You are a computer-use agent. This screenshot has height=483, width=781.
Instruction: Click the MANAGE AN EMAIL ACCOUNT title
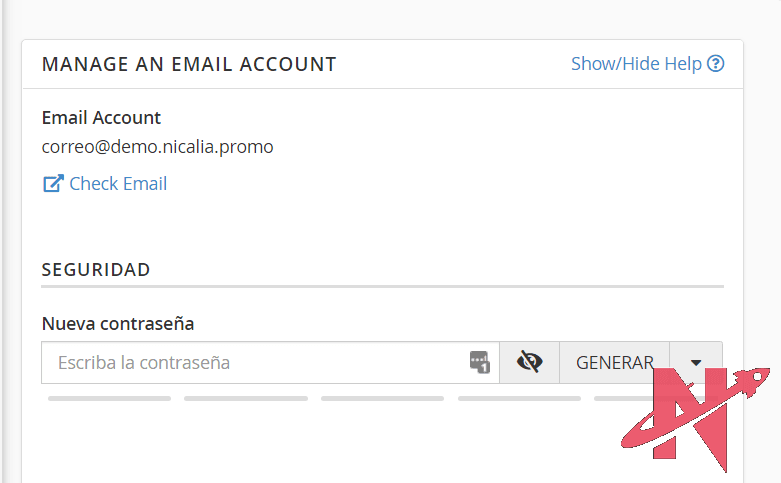pyautogui.click(x=189, y=64)
